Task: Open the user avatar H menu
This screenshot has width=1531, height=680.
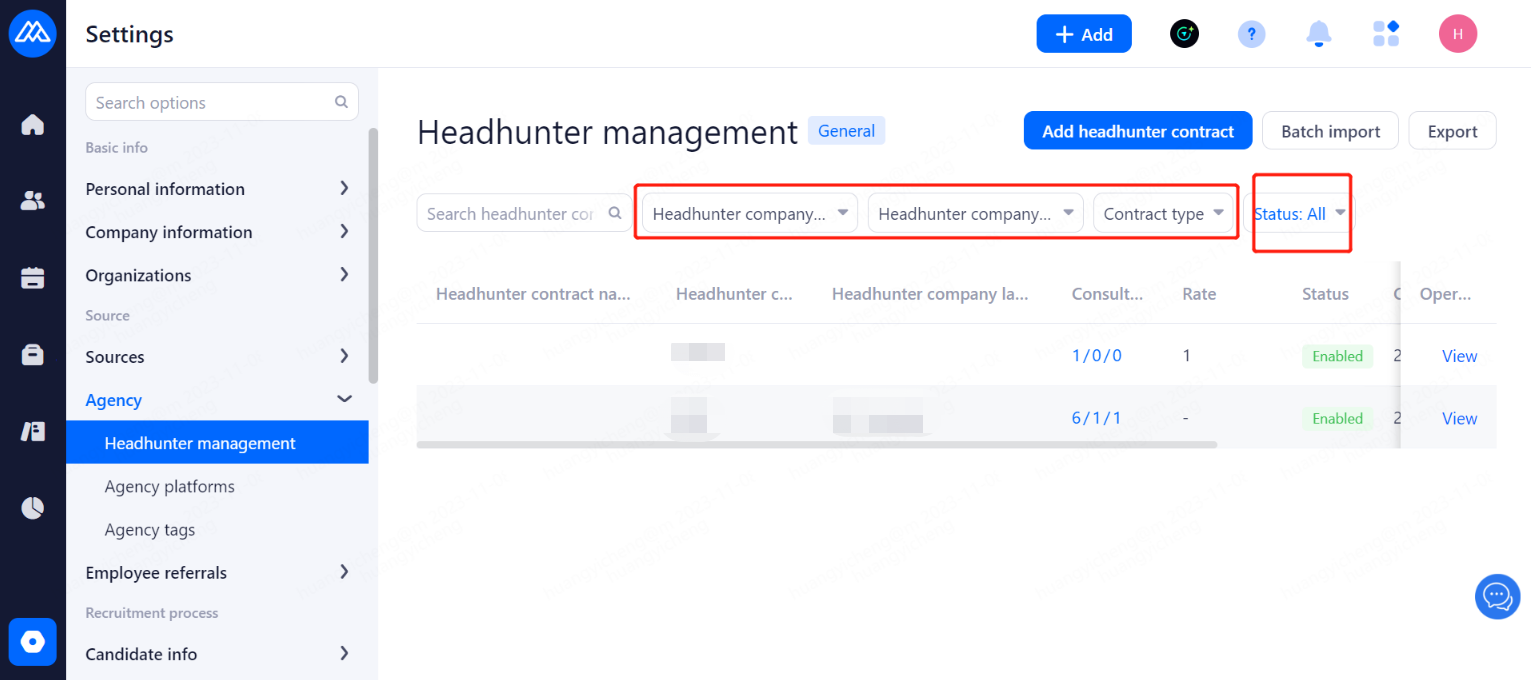Action: [1458, 34]
